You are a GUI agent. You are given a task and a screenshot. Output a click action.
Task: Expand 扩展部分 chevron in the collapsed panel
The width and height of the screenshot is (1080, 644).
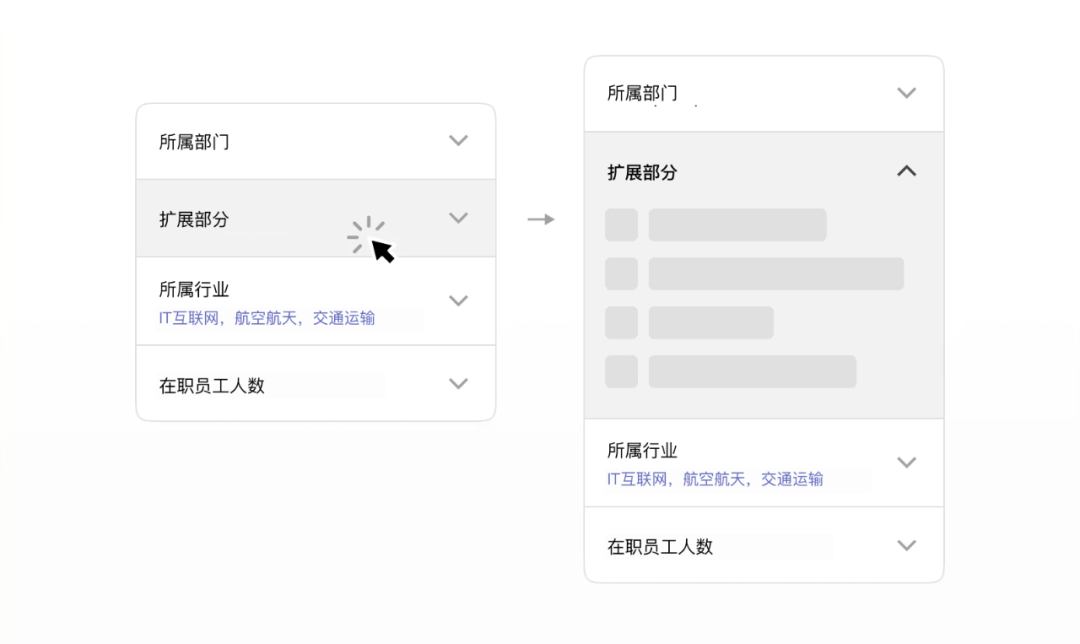coord(458,218)
